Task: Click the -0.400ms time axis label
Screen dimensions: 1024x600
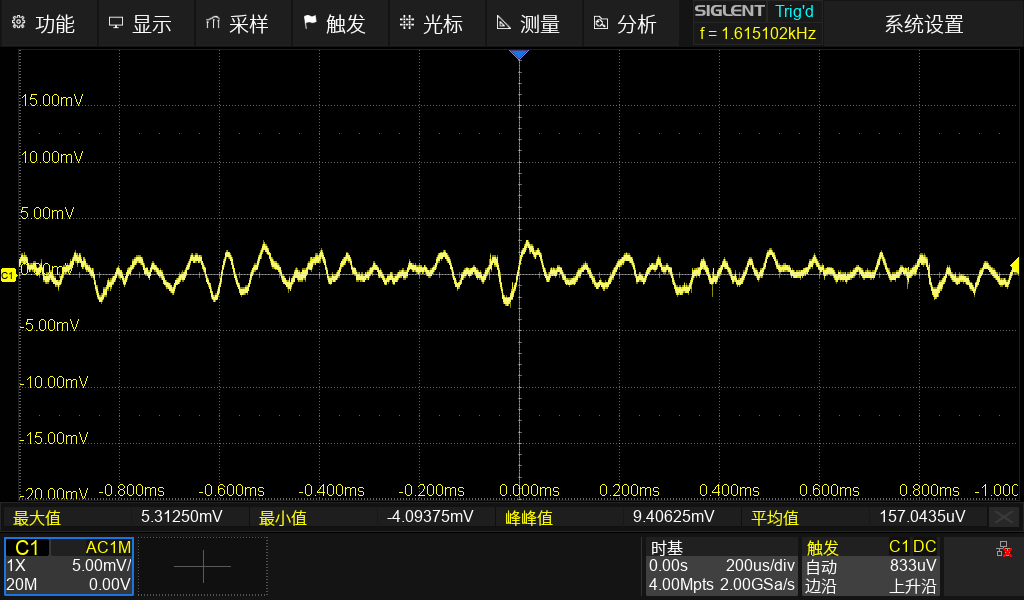Action: 331,490
